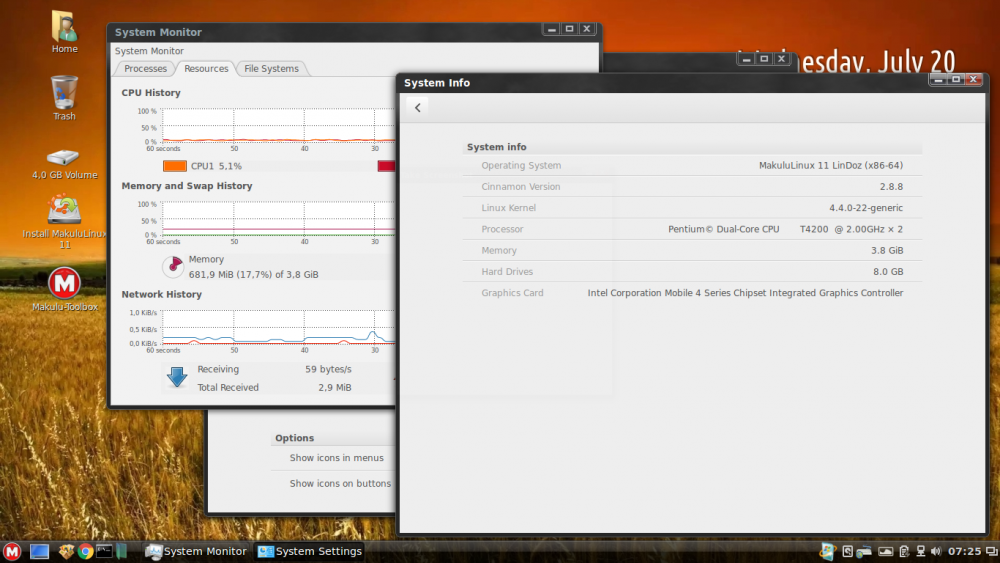Click the Show Desktop icon on taskbar
Screen dimensions: 1000x563
coord(40,551)
